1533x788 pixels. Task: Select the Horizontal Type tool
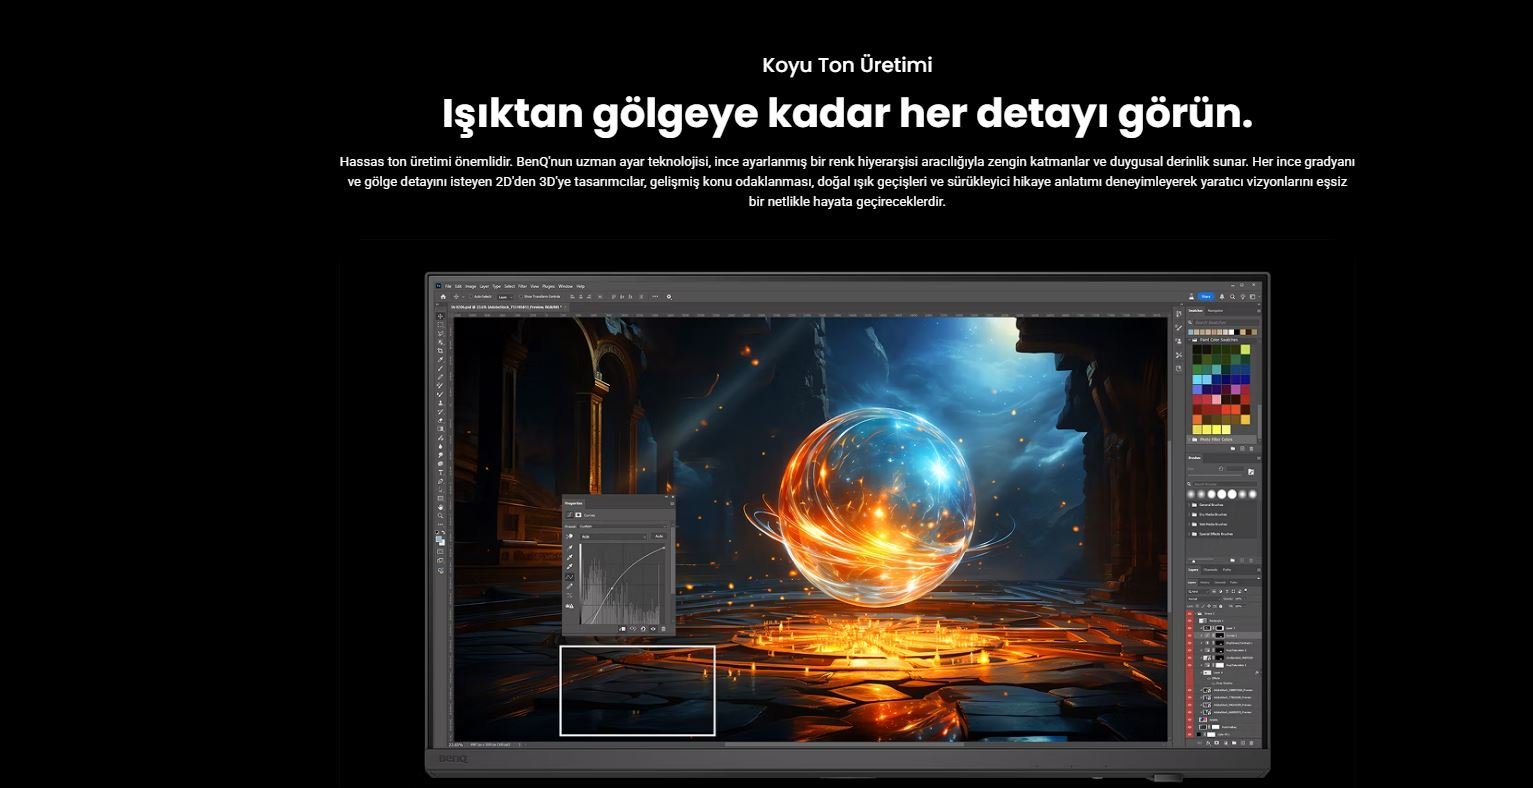pos(441,472)
